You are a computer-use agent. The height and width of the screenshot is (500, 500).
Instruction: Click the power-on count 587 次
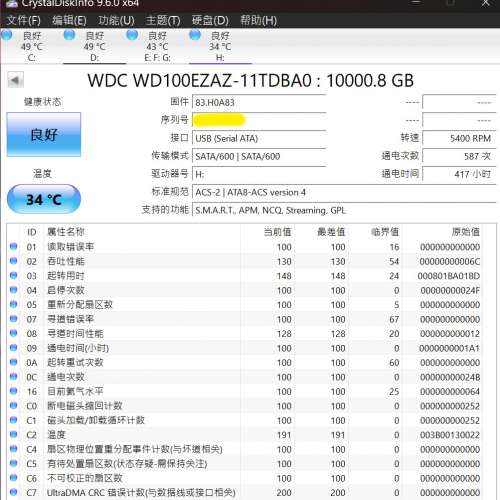coord(459,156)
